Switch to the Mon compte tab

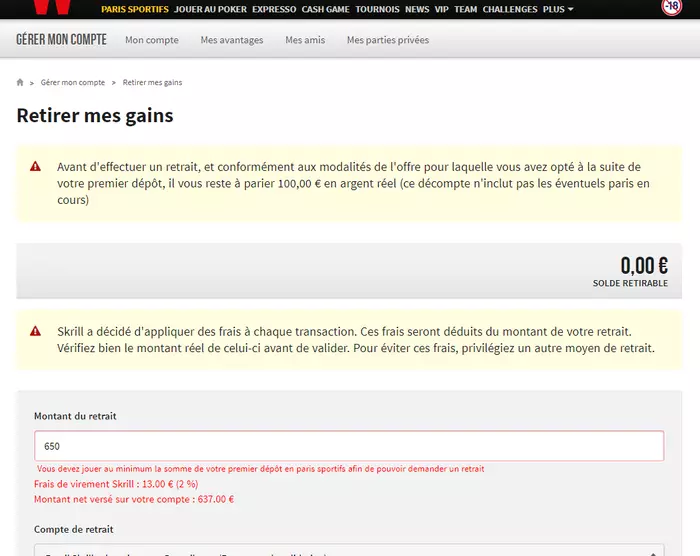[x=152, y=40]
